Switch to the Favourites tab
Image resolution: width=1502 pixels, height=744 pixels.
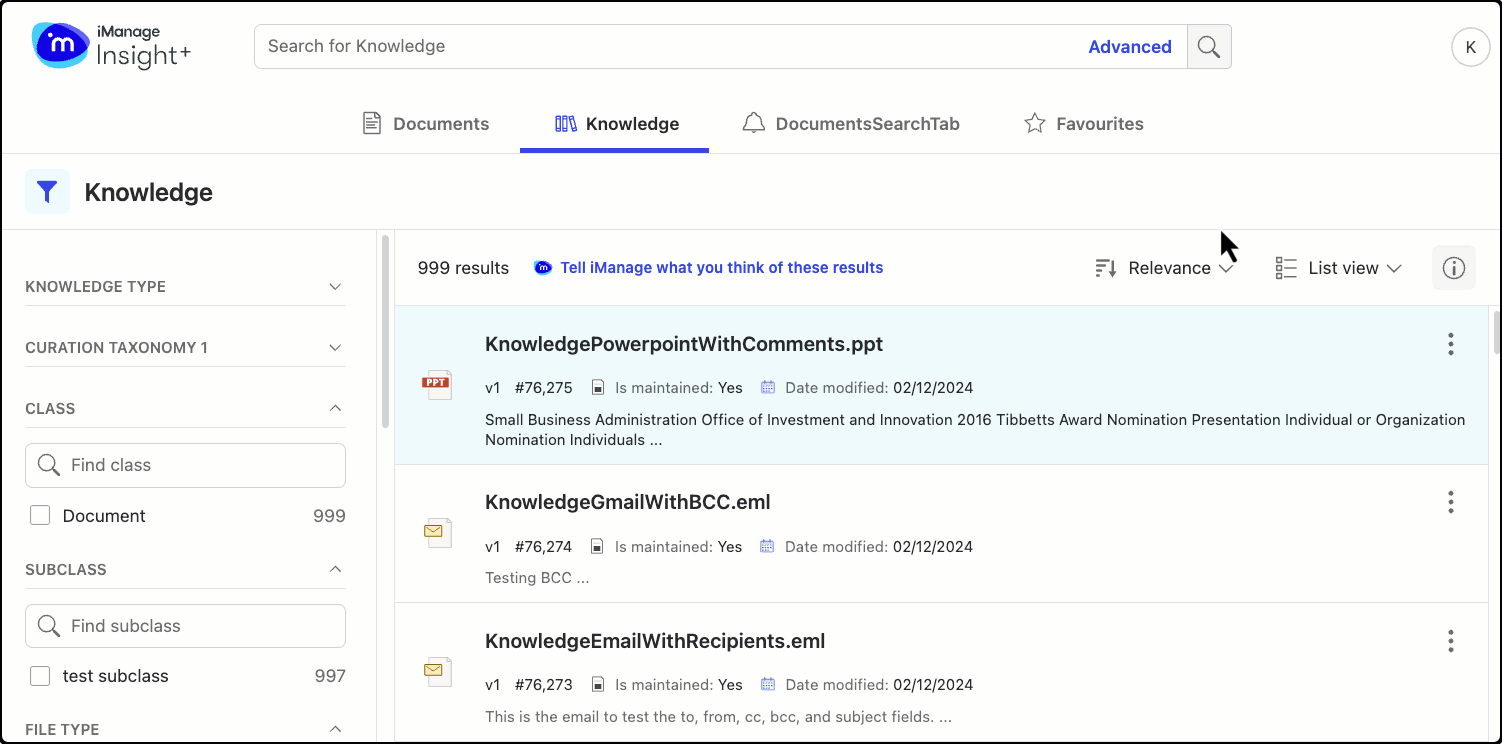tap(1084, 124)
